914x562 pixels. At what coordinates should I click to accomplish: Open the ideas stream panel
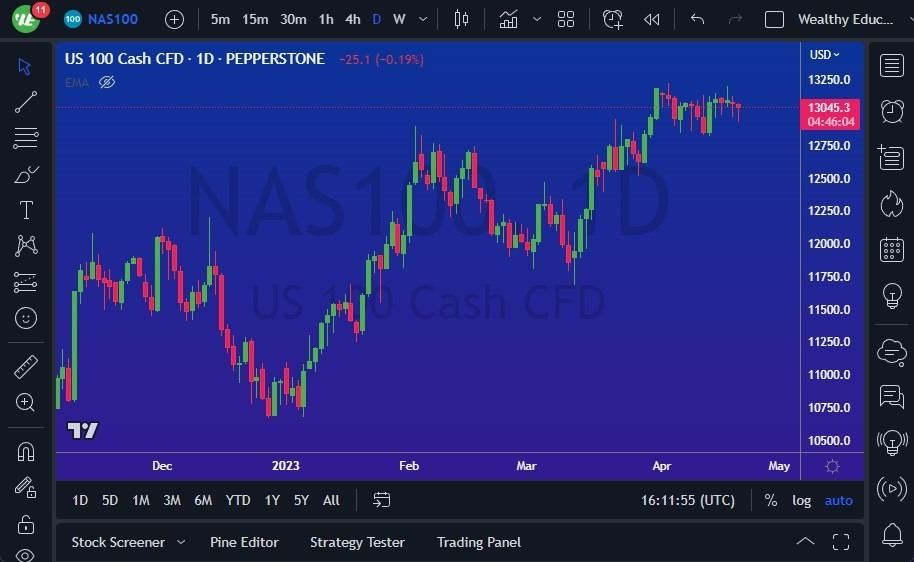coord(892,443)
